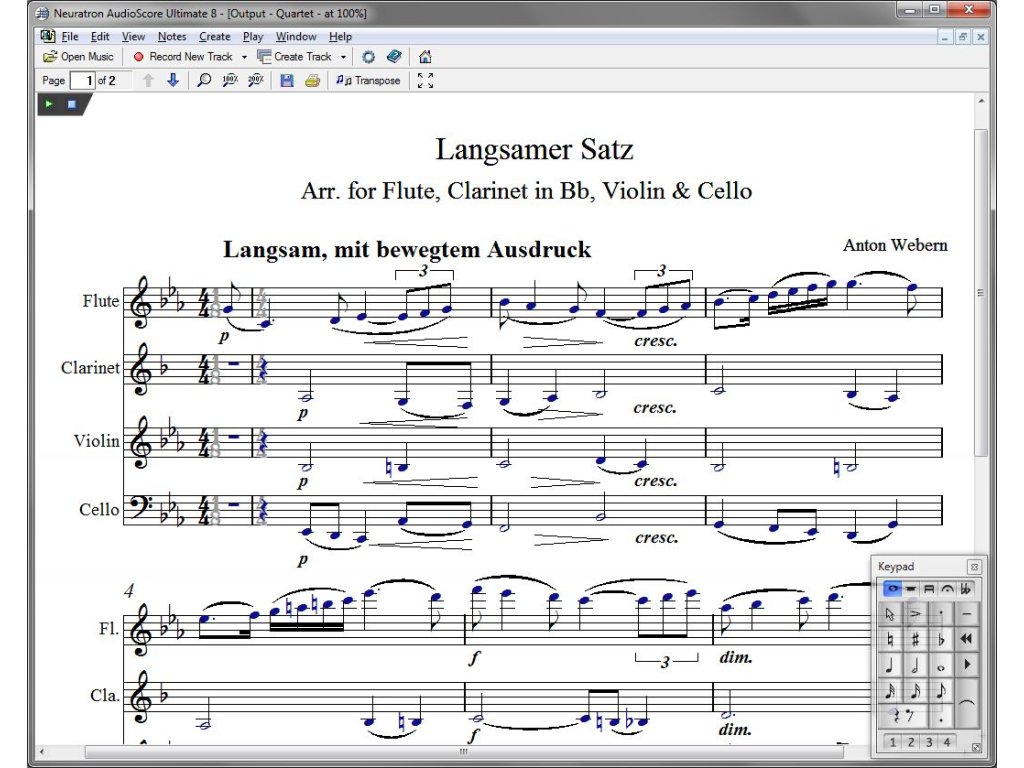Click the home icon in toolbar

(x=425, y=57)
